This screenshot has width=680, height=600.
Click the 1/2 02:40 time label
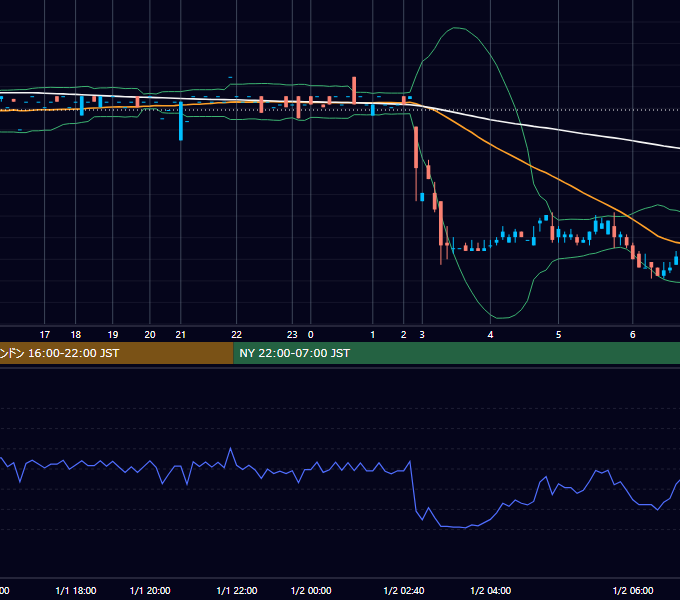click(x=404, y=590)
